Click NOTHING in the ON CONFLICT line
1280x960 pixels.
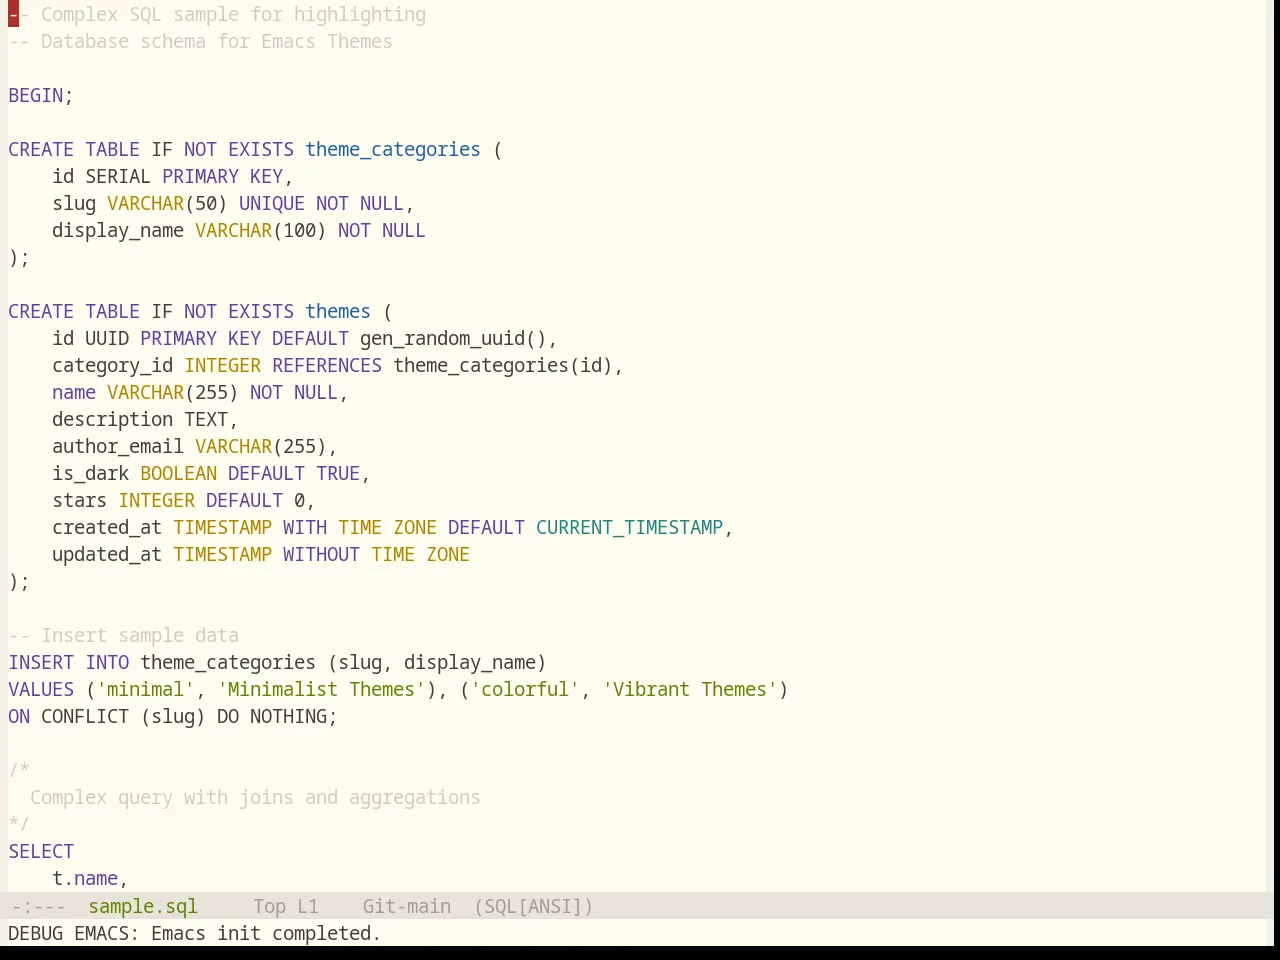coord(288,716)
